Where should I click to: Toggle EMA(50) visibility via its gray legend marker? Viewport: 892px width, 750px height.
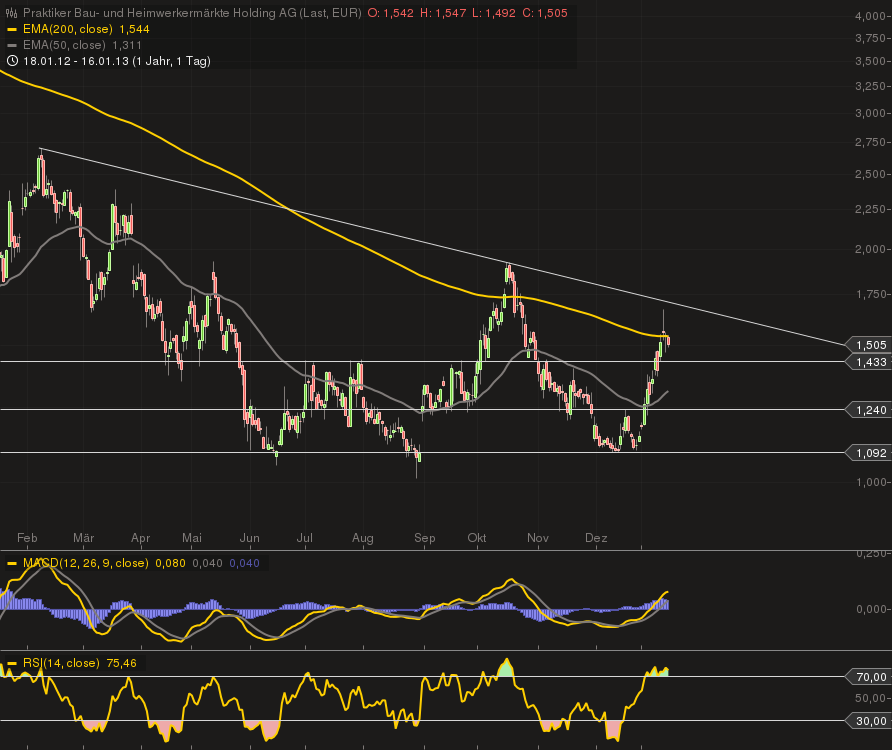pyautogui.click(x=12, y=45)
